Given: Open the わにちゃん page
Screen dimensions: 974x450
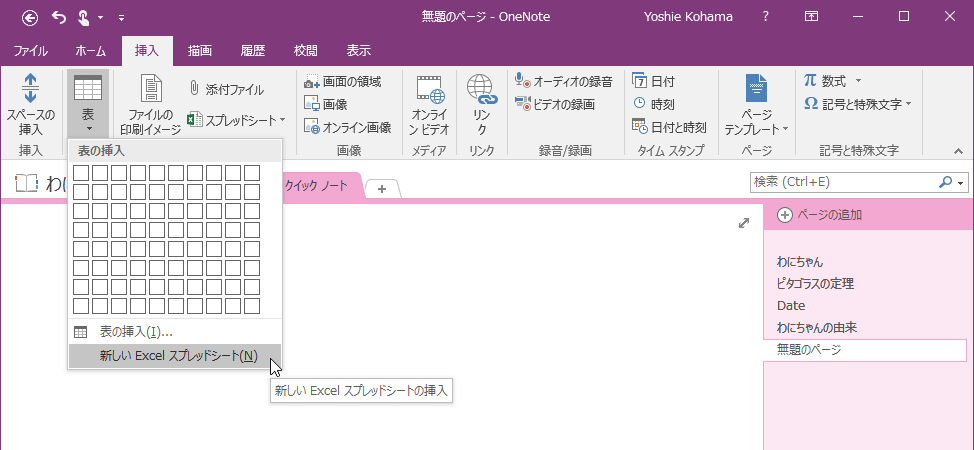Looking at the screenshot, I should [799, 262].
